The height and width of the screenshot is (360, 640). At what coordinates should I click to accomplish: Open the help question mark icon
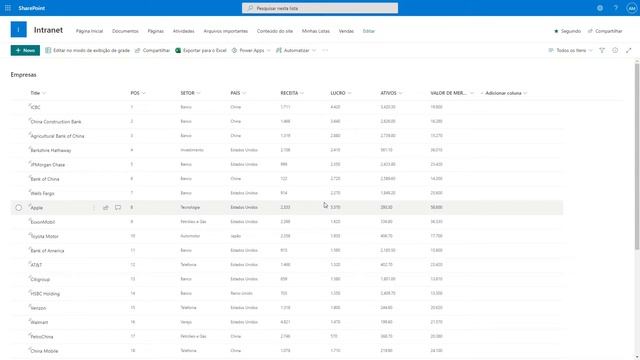pyautogui.click(x=616, y=8)
